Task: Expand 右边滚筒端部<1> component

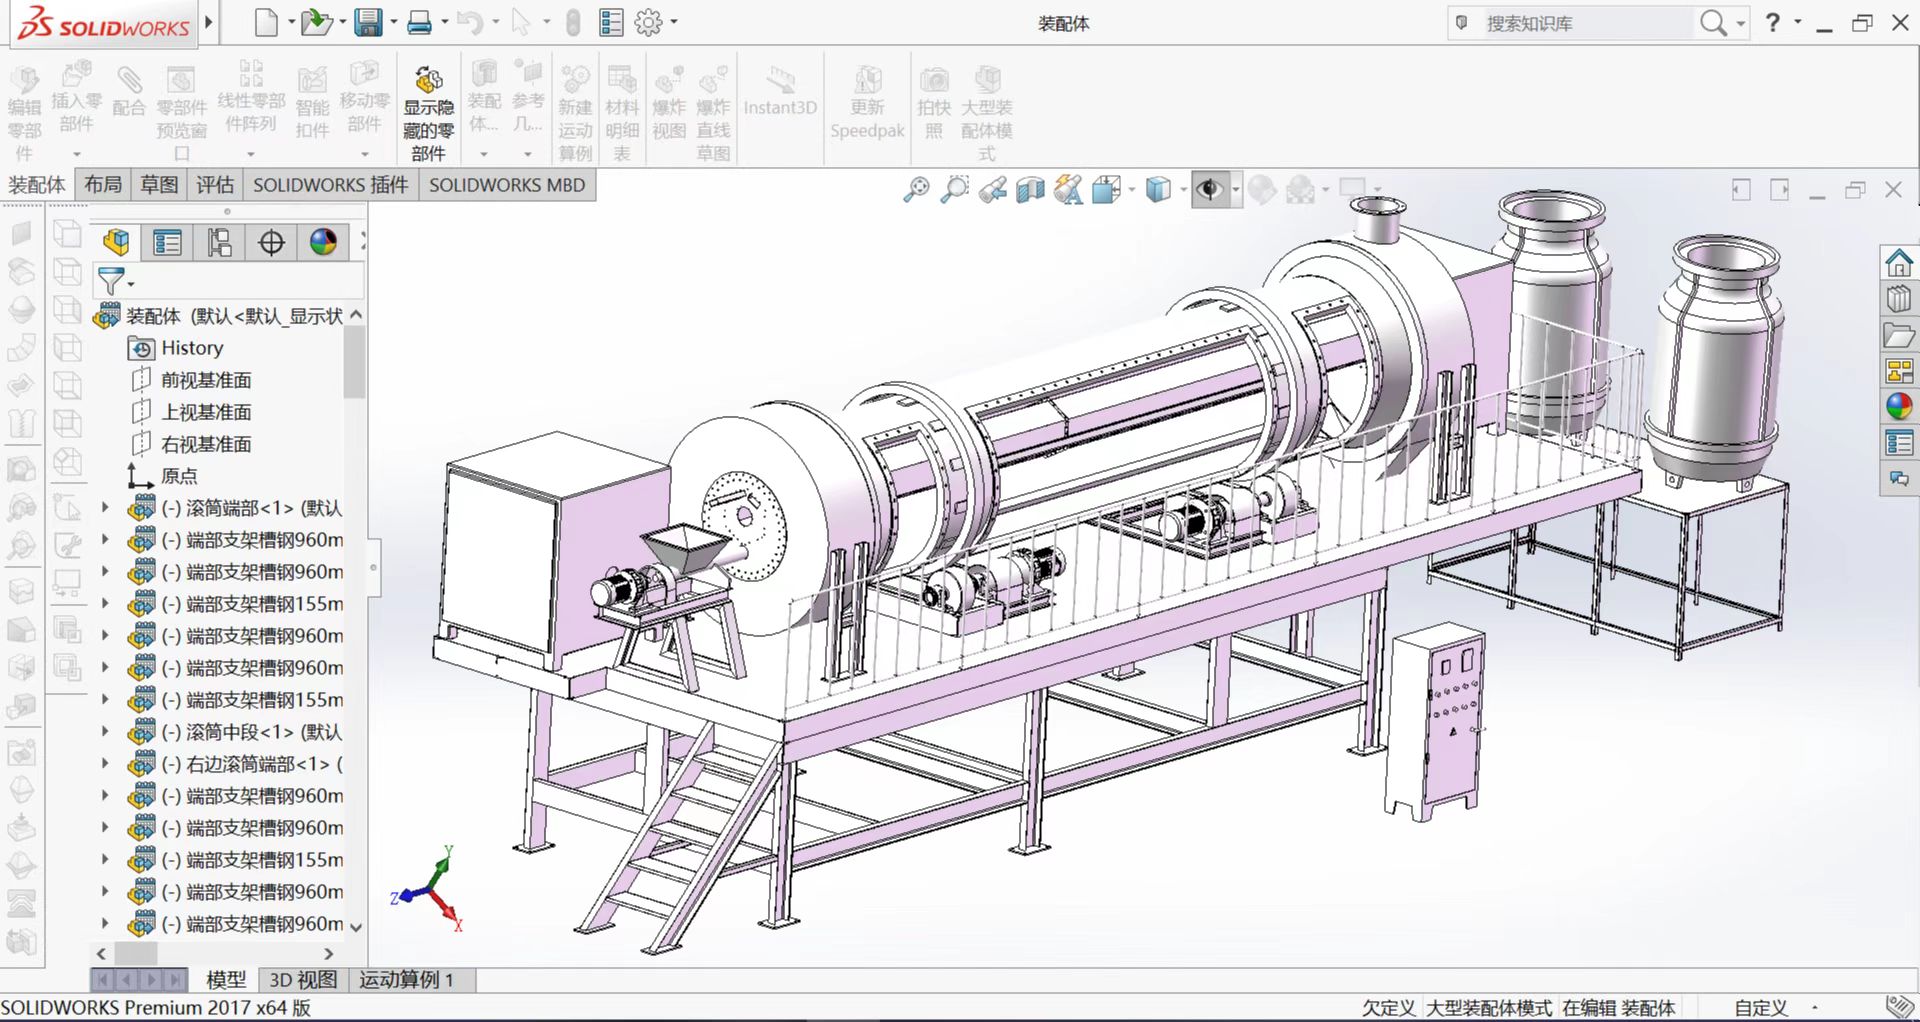Action: click(x=105, y=764)
